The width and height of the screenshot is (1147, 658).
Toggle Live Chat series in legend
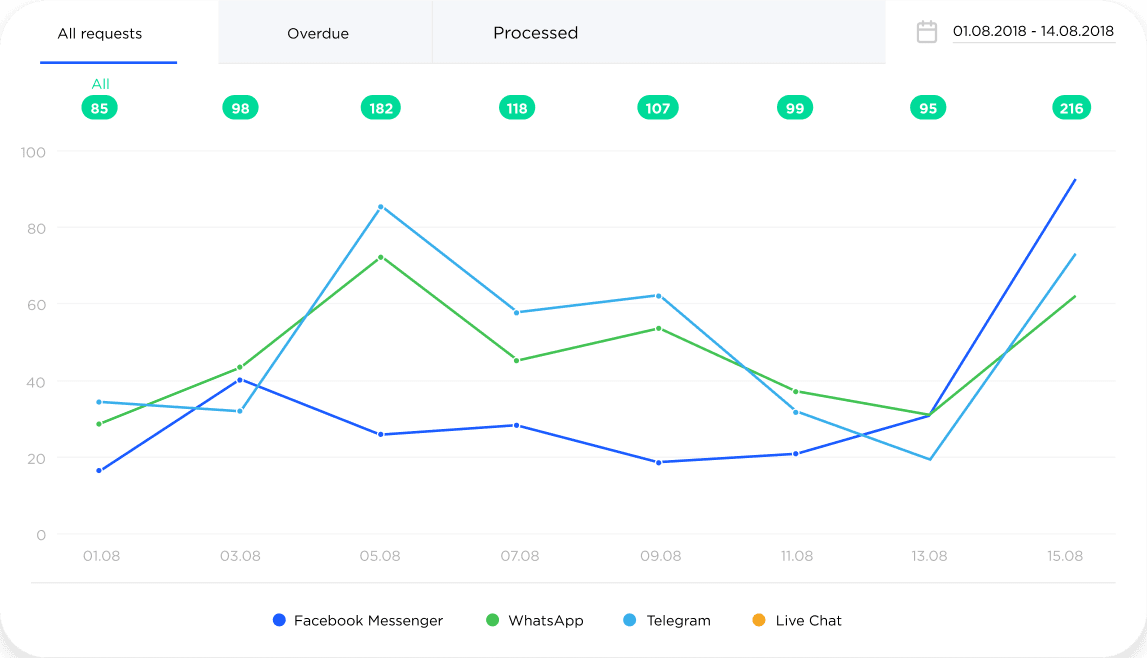pos(808,620)
